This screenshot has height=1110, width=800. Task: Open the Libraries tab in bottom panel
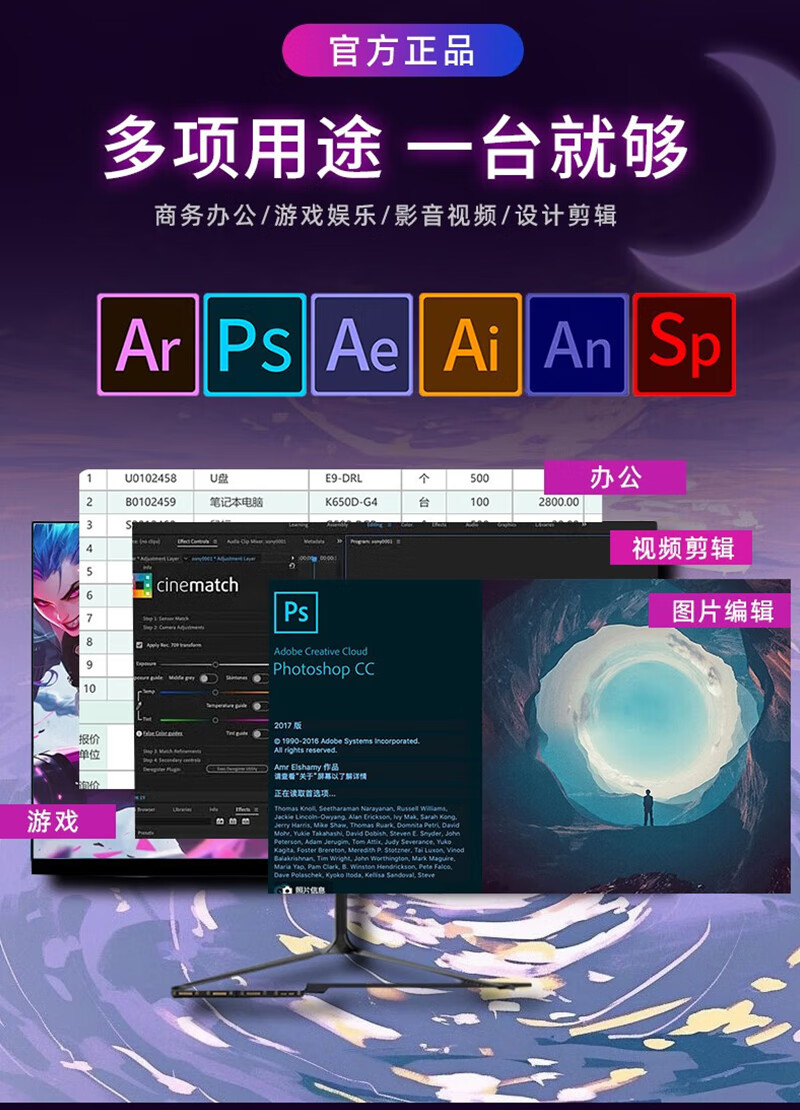tap(182, 808)
